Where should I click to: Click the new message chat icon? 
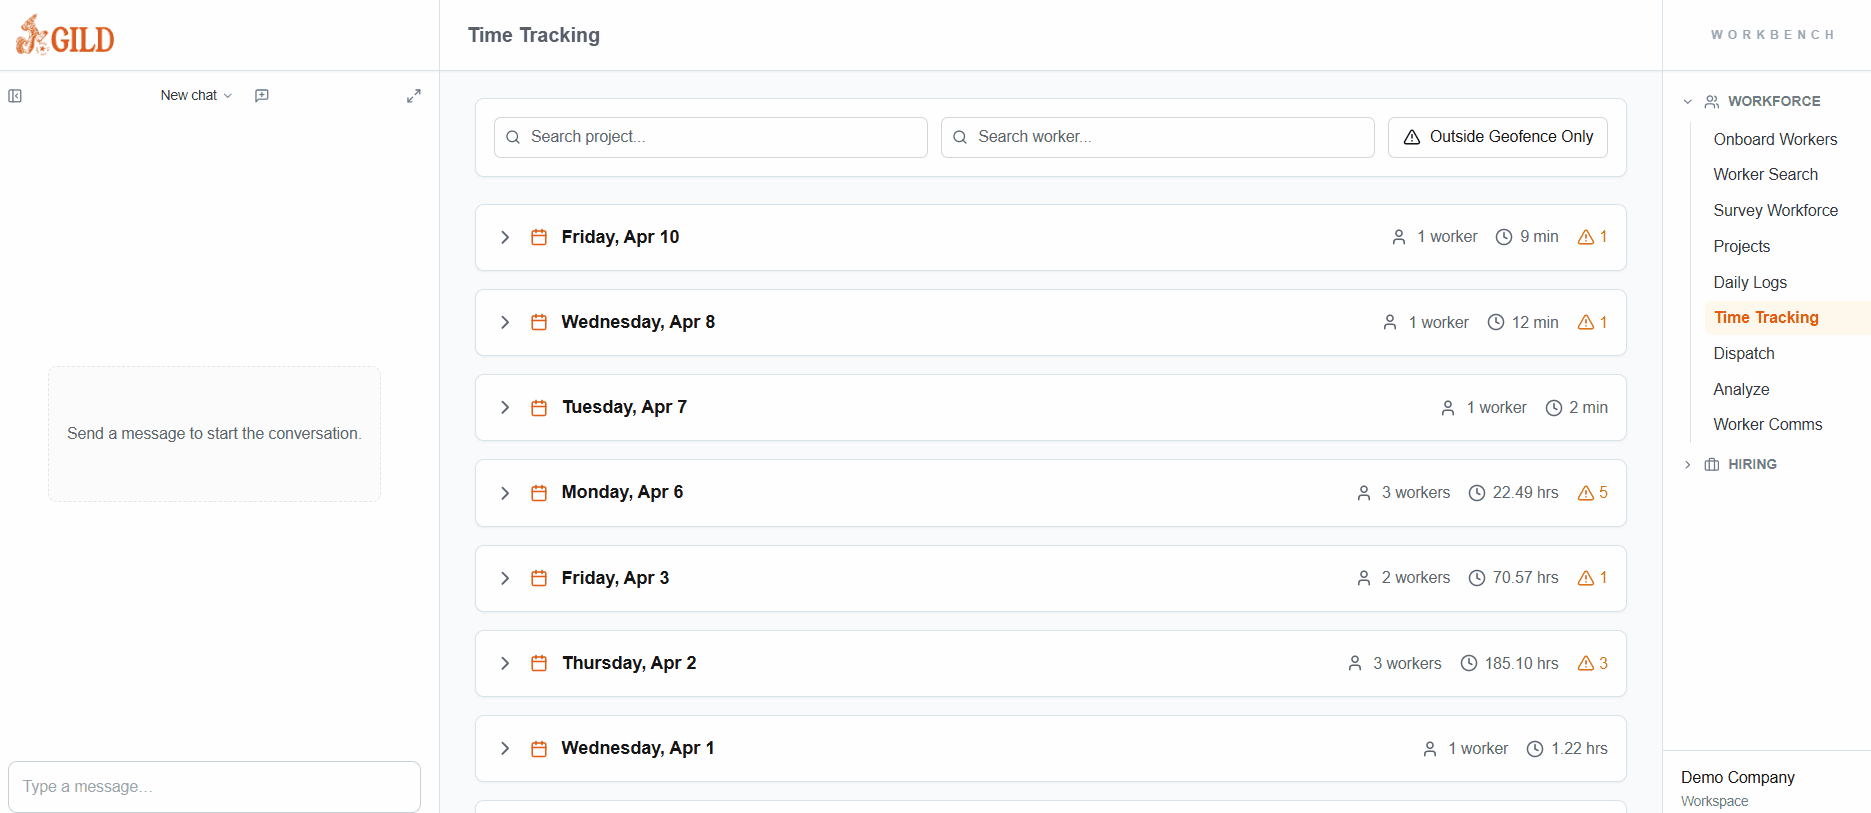[x=262, y=96]
